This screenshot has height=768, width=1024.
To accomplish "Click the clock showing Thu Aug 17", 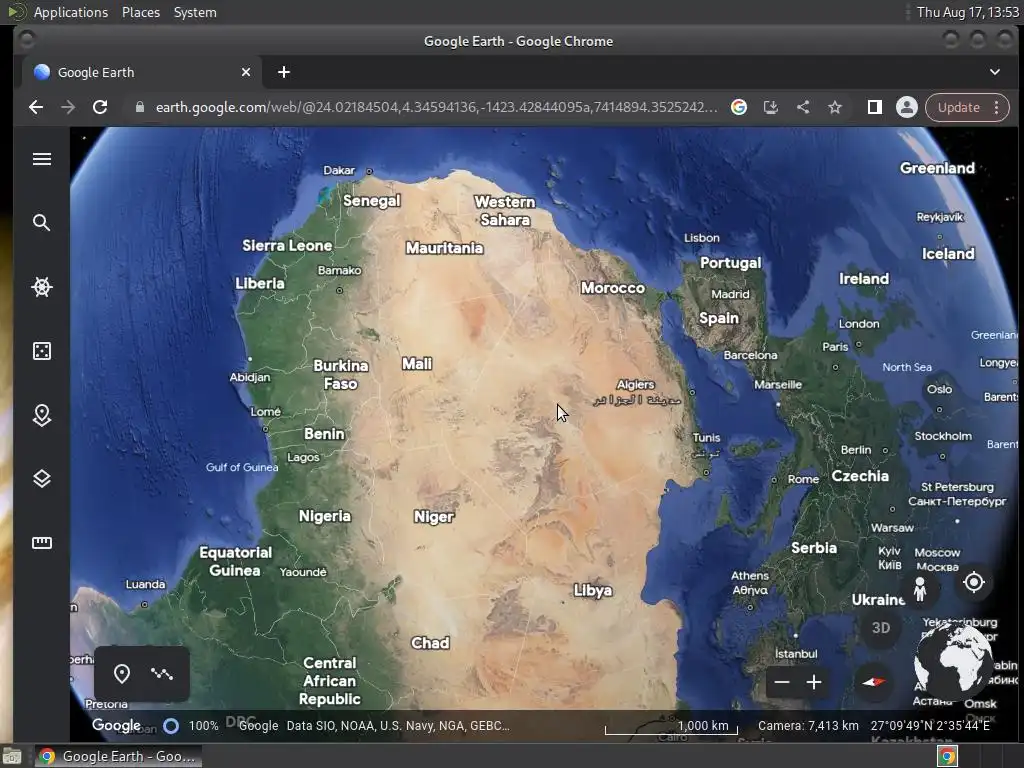I will (x=967, y=12).
